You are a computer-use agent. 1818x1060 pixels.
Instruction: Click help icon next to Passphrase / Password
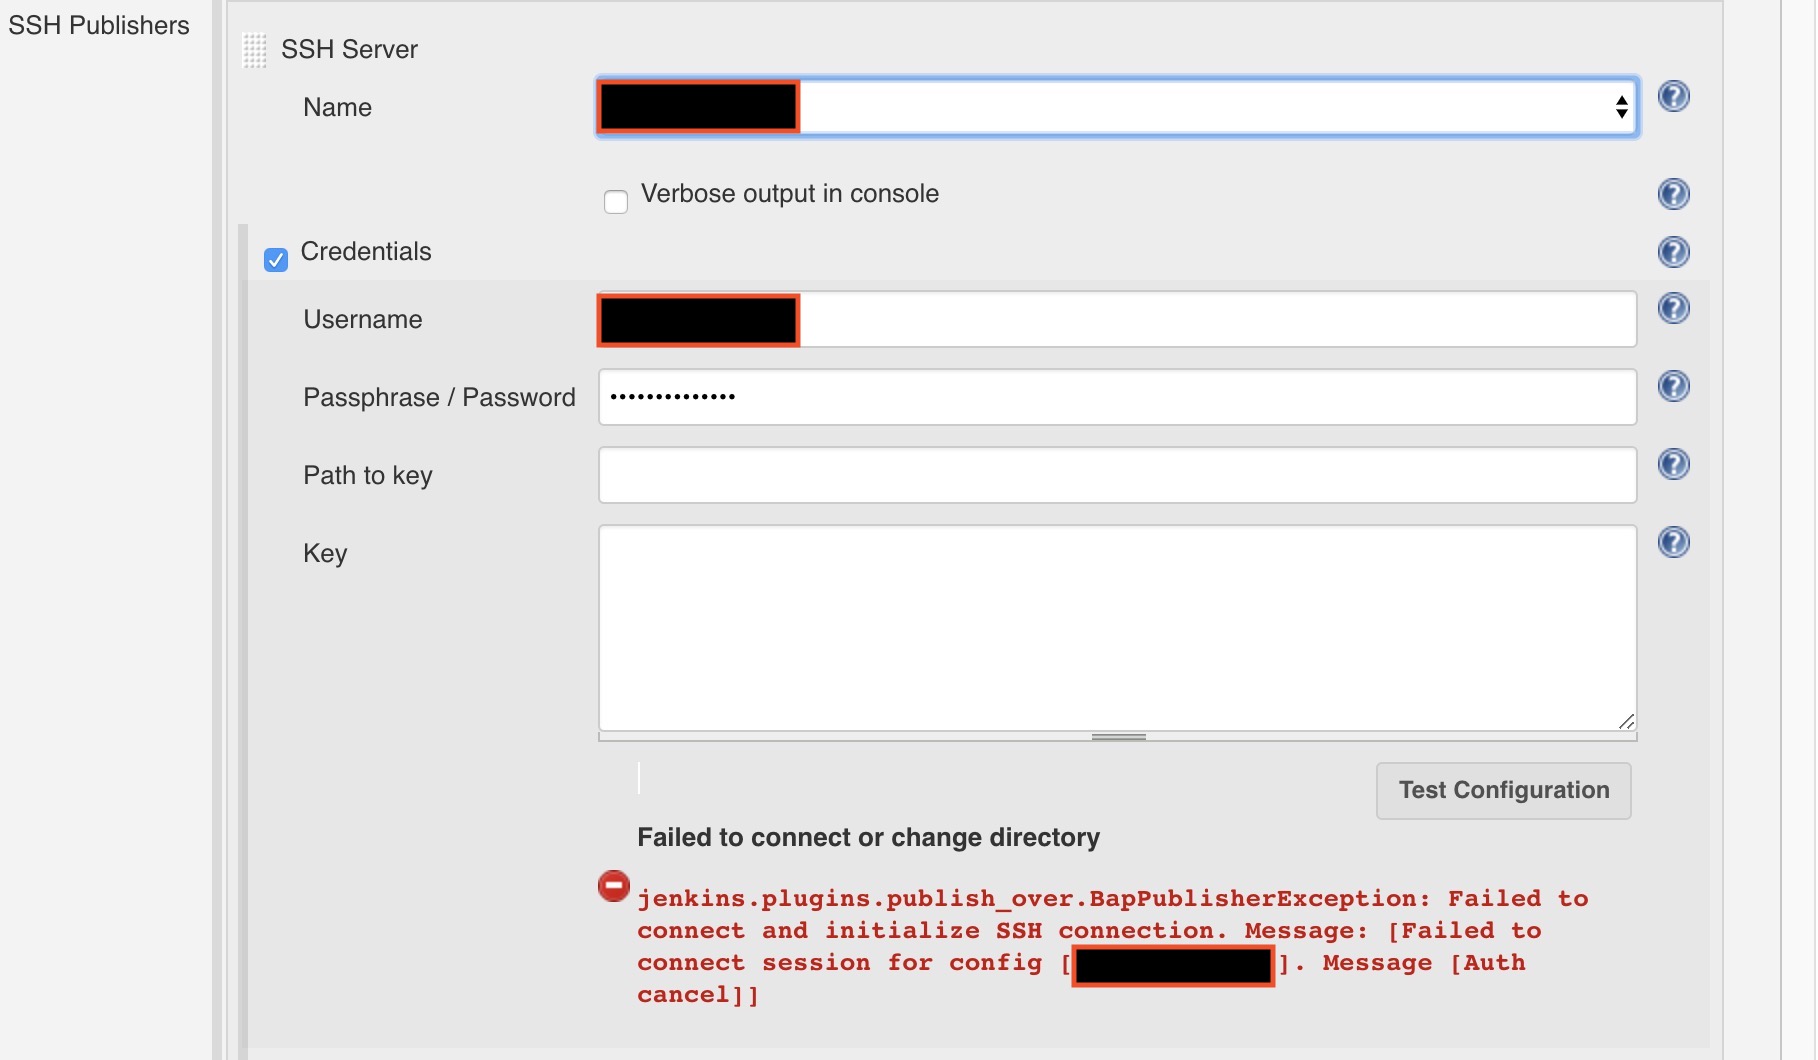point(1673,387)
